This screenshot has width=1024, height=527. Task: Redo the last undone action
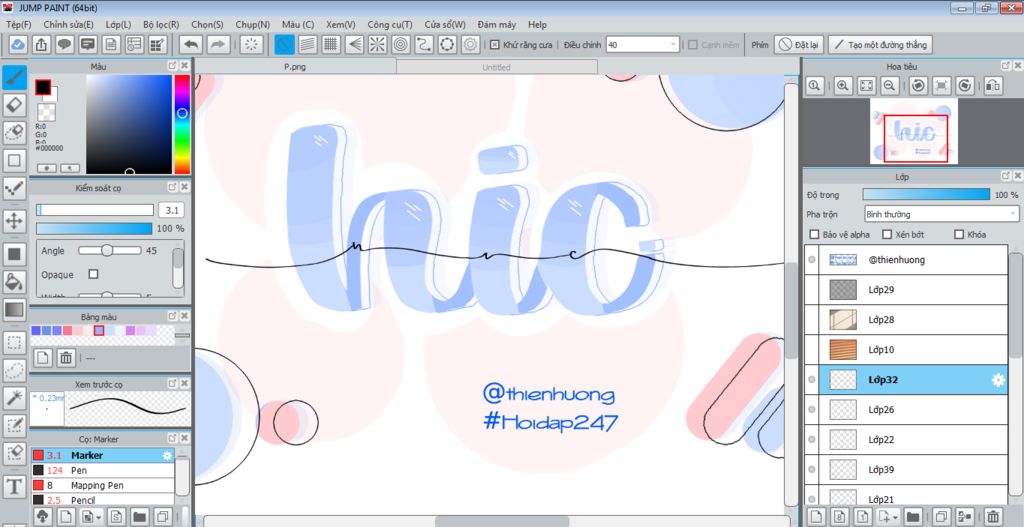pos(219,44)
